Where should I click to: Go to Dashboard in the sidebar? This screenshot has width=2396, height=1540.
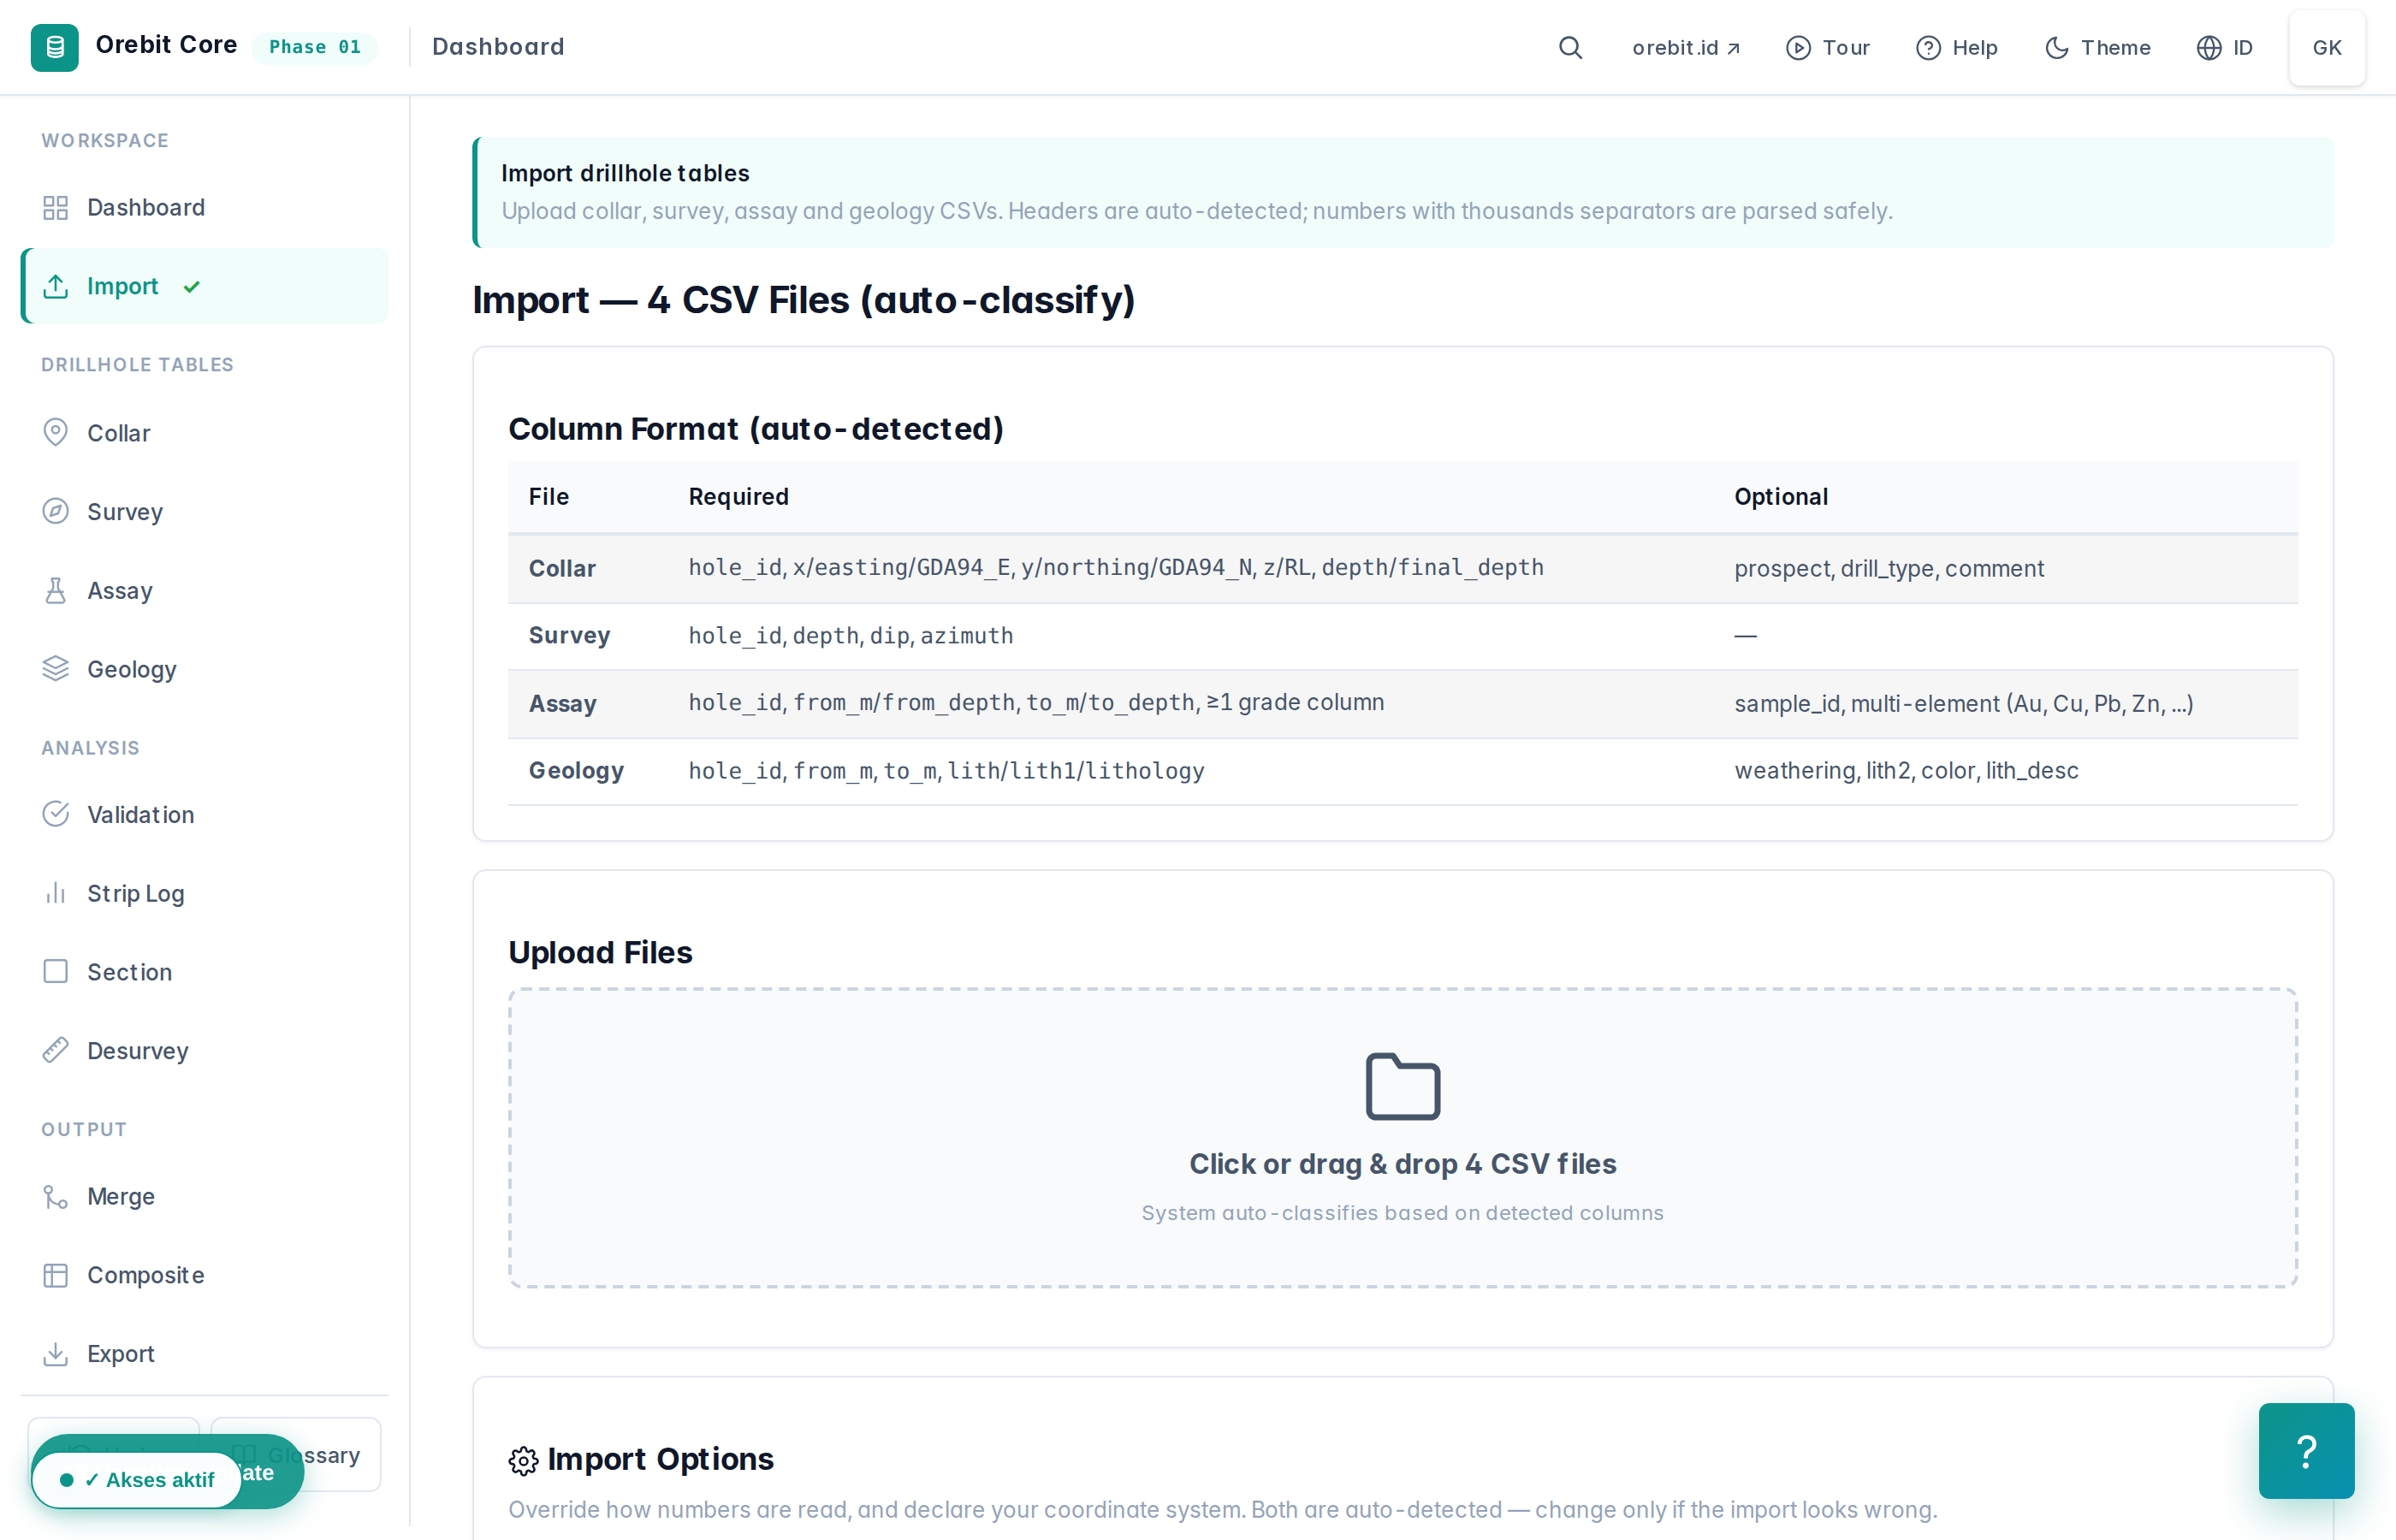204,207
